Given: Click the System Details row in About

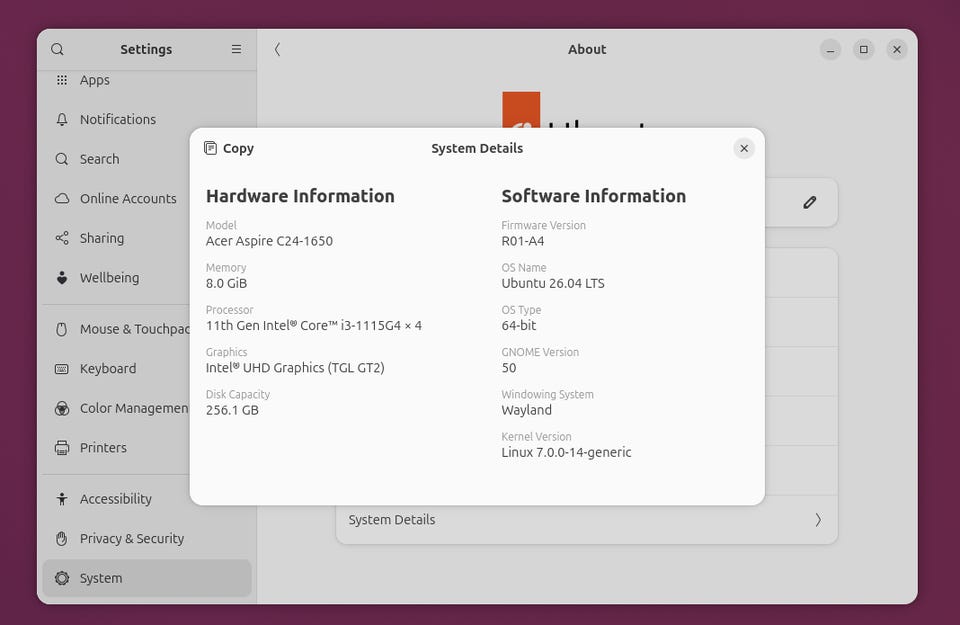Looking at the screenshot, I should 587,520.
